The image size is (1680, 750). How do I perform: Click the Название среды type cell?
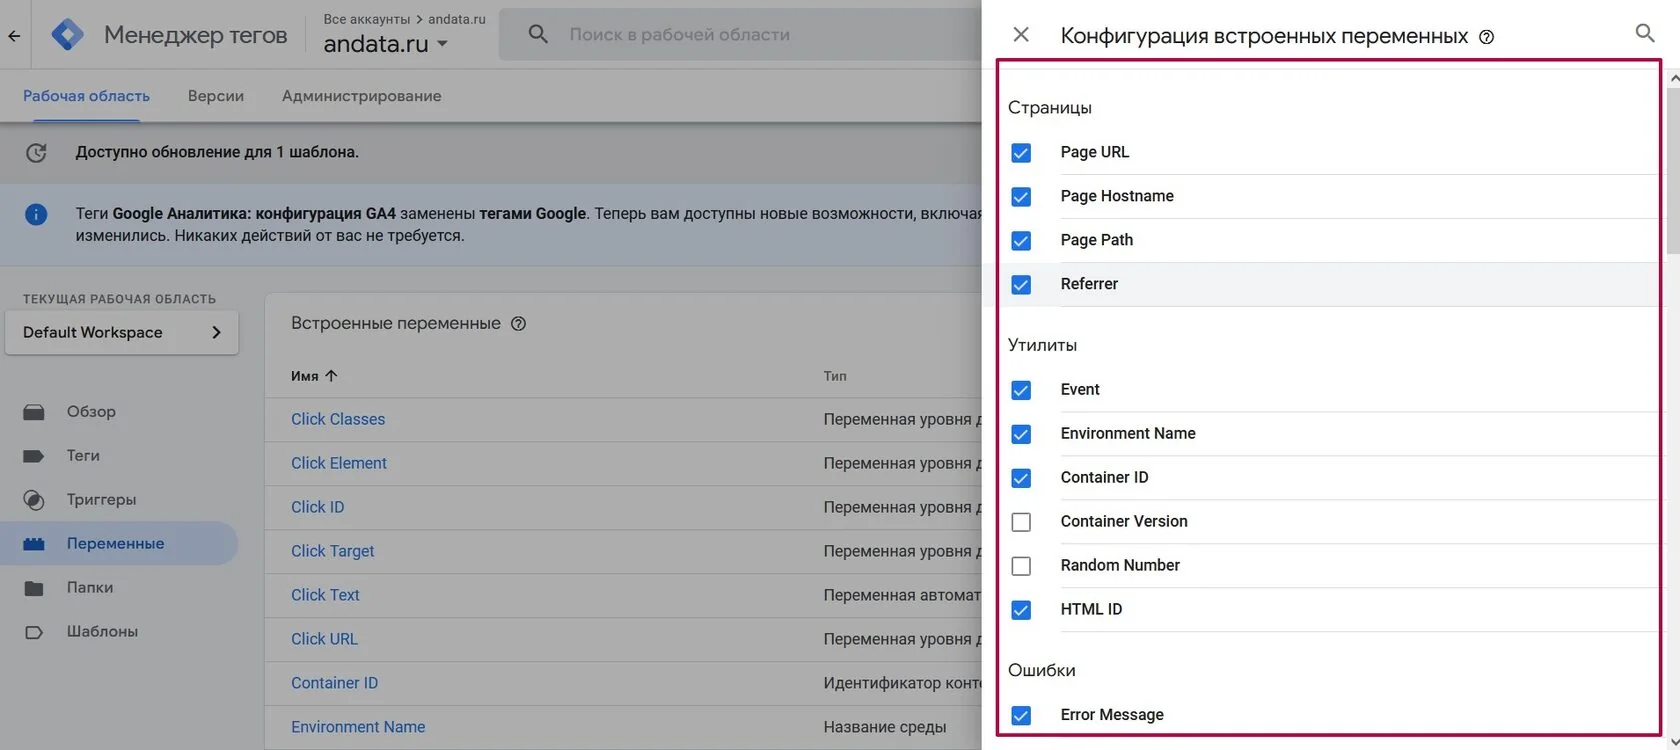pos(885,727)
